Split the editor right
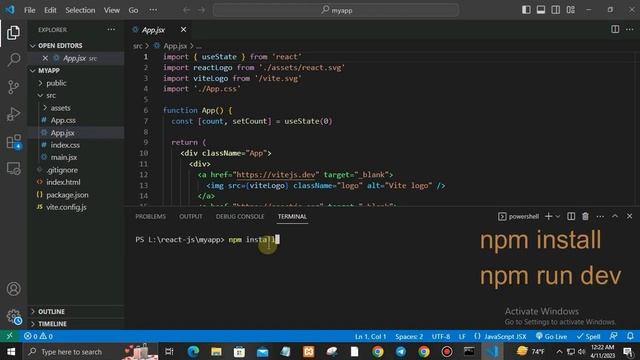Screen dimensions: 640x360 pyautogui.click(x=615, y=29)
